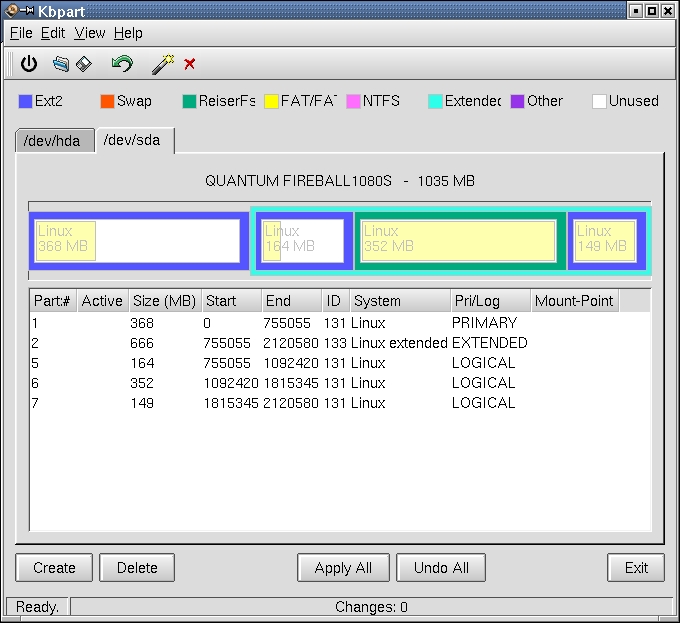Click the Undo All button
Viewport: 680px width, 623px height.
click(x=441, y=568)
